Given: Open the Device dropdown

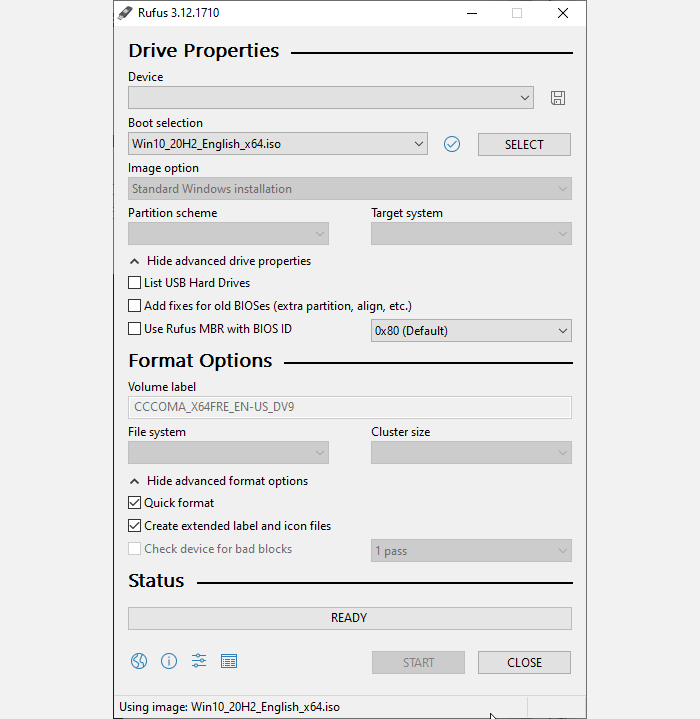Looking at the screenshot, I should [330, 98].
